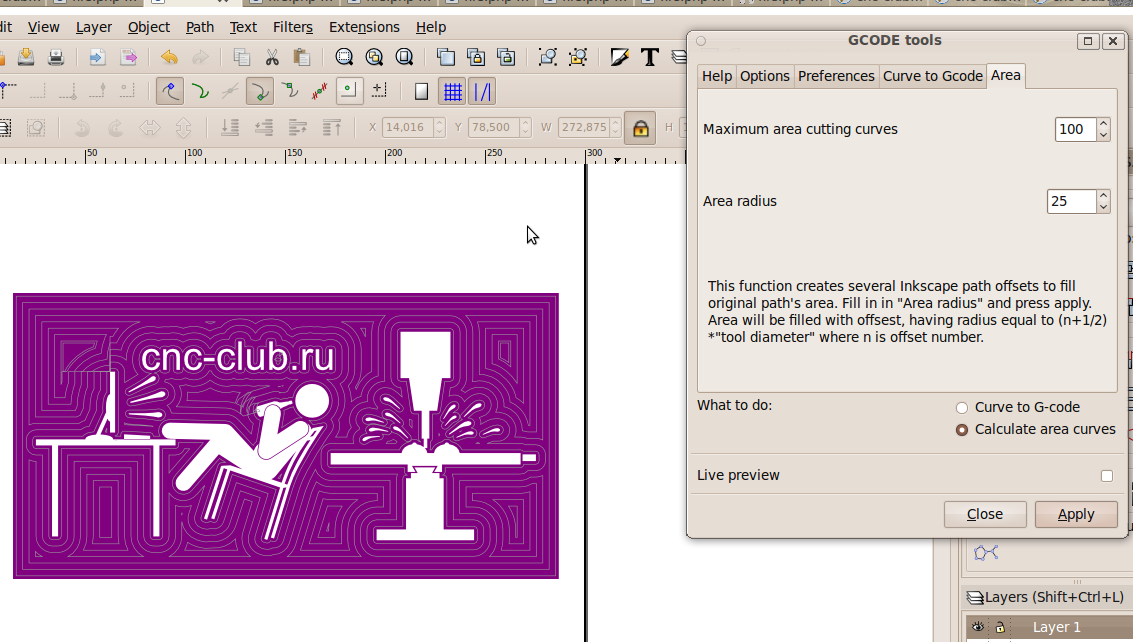The image size is (1133, 642).
Task: Click the Y coordinate spinner arrows
Action: [525, 128]
